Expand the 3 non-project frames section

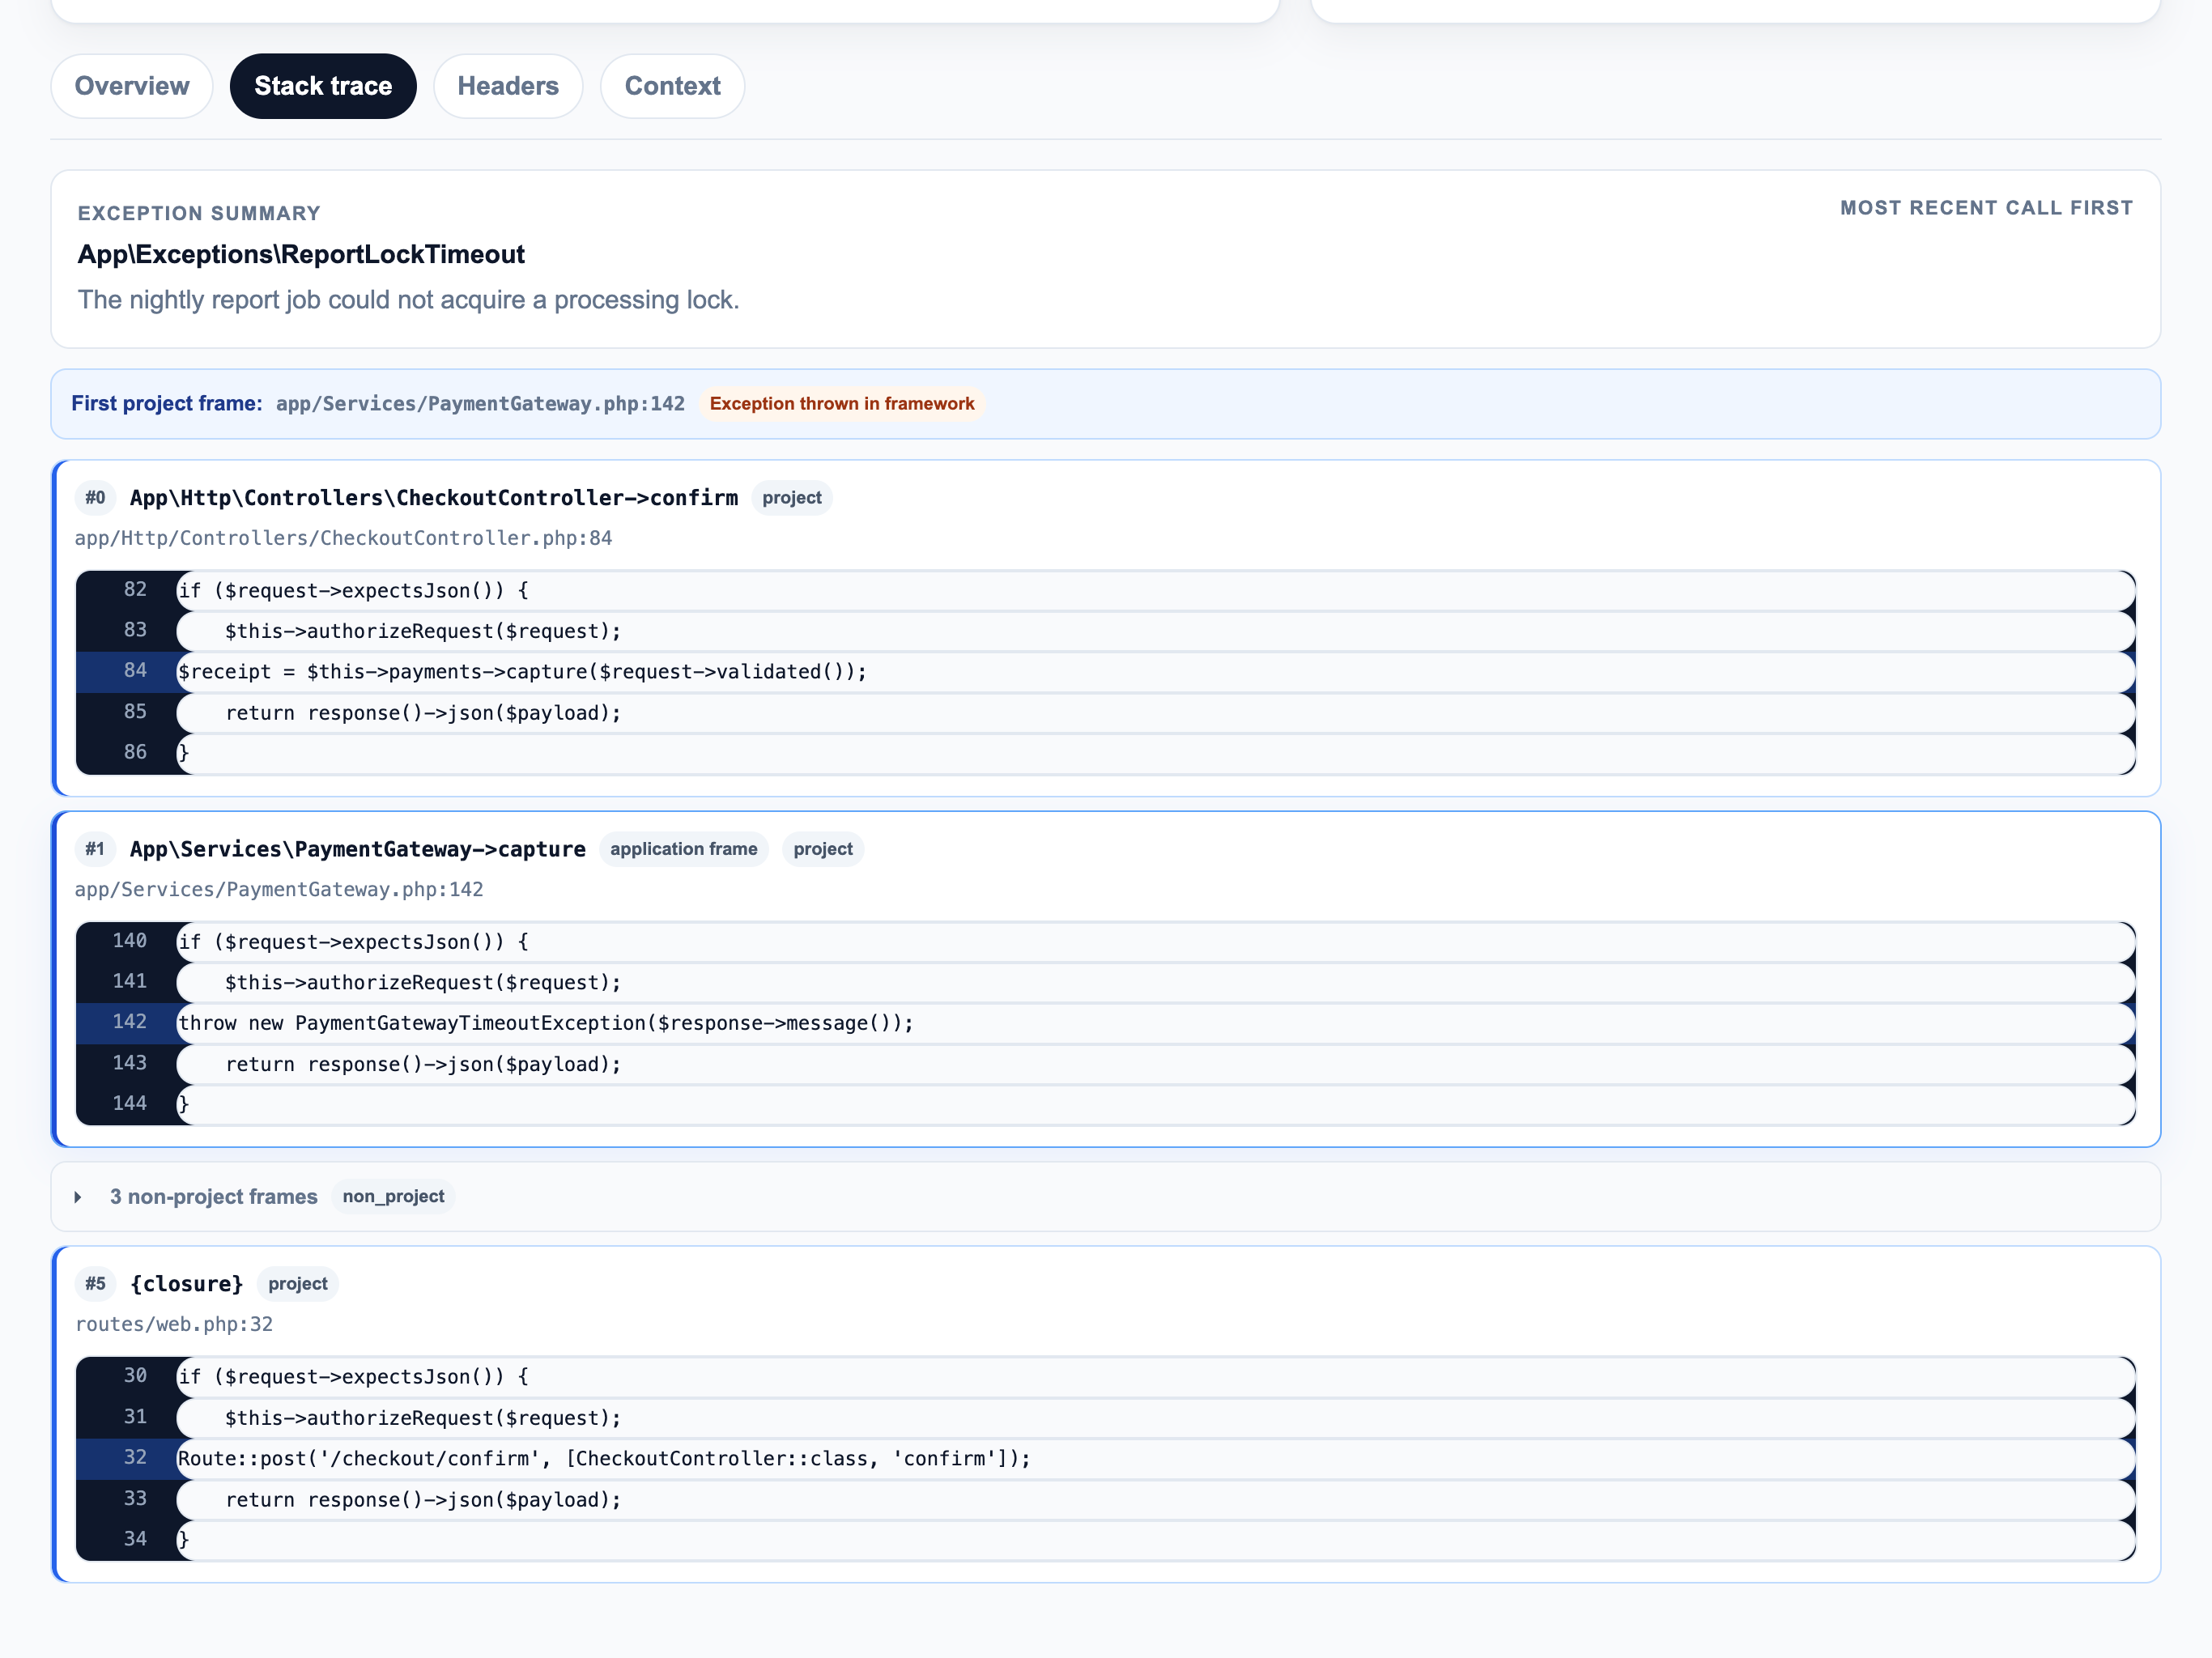(213, 1196)
